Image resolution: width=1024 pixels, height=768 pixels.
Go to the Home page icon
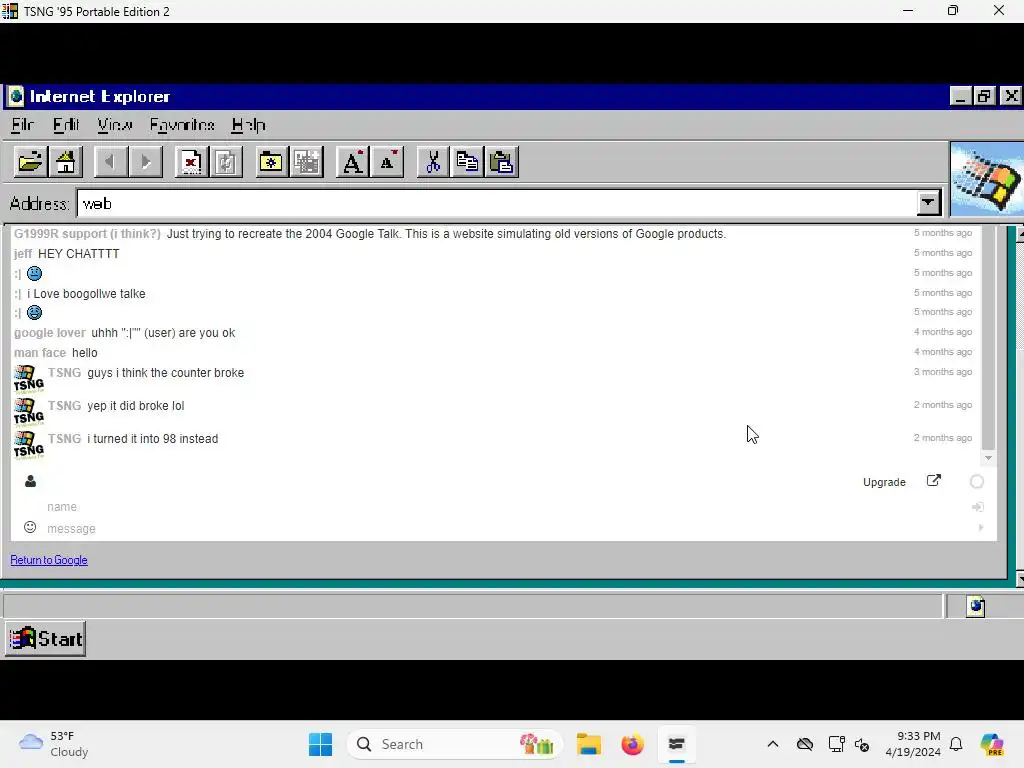click(x=66, y=162)
